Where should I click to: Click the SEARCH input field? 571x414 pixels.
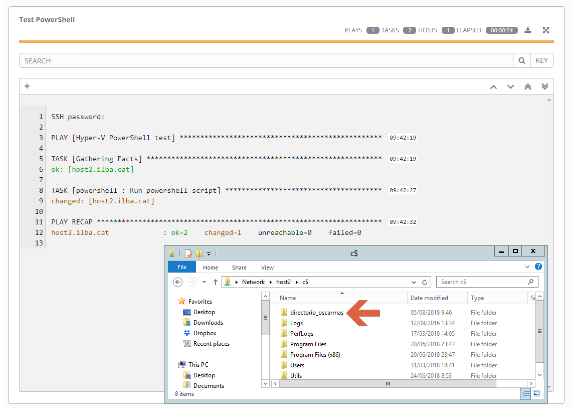coord(266,61)
